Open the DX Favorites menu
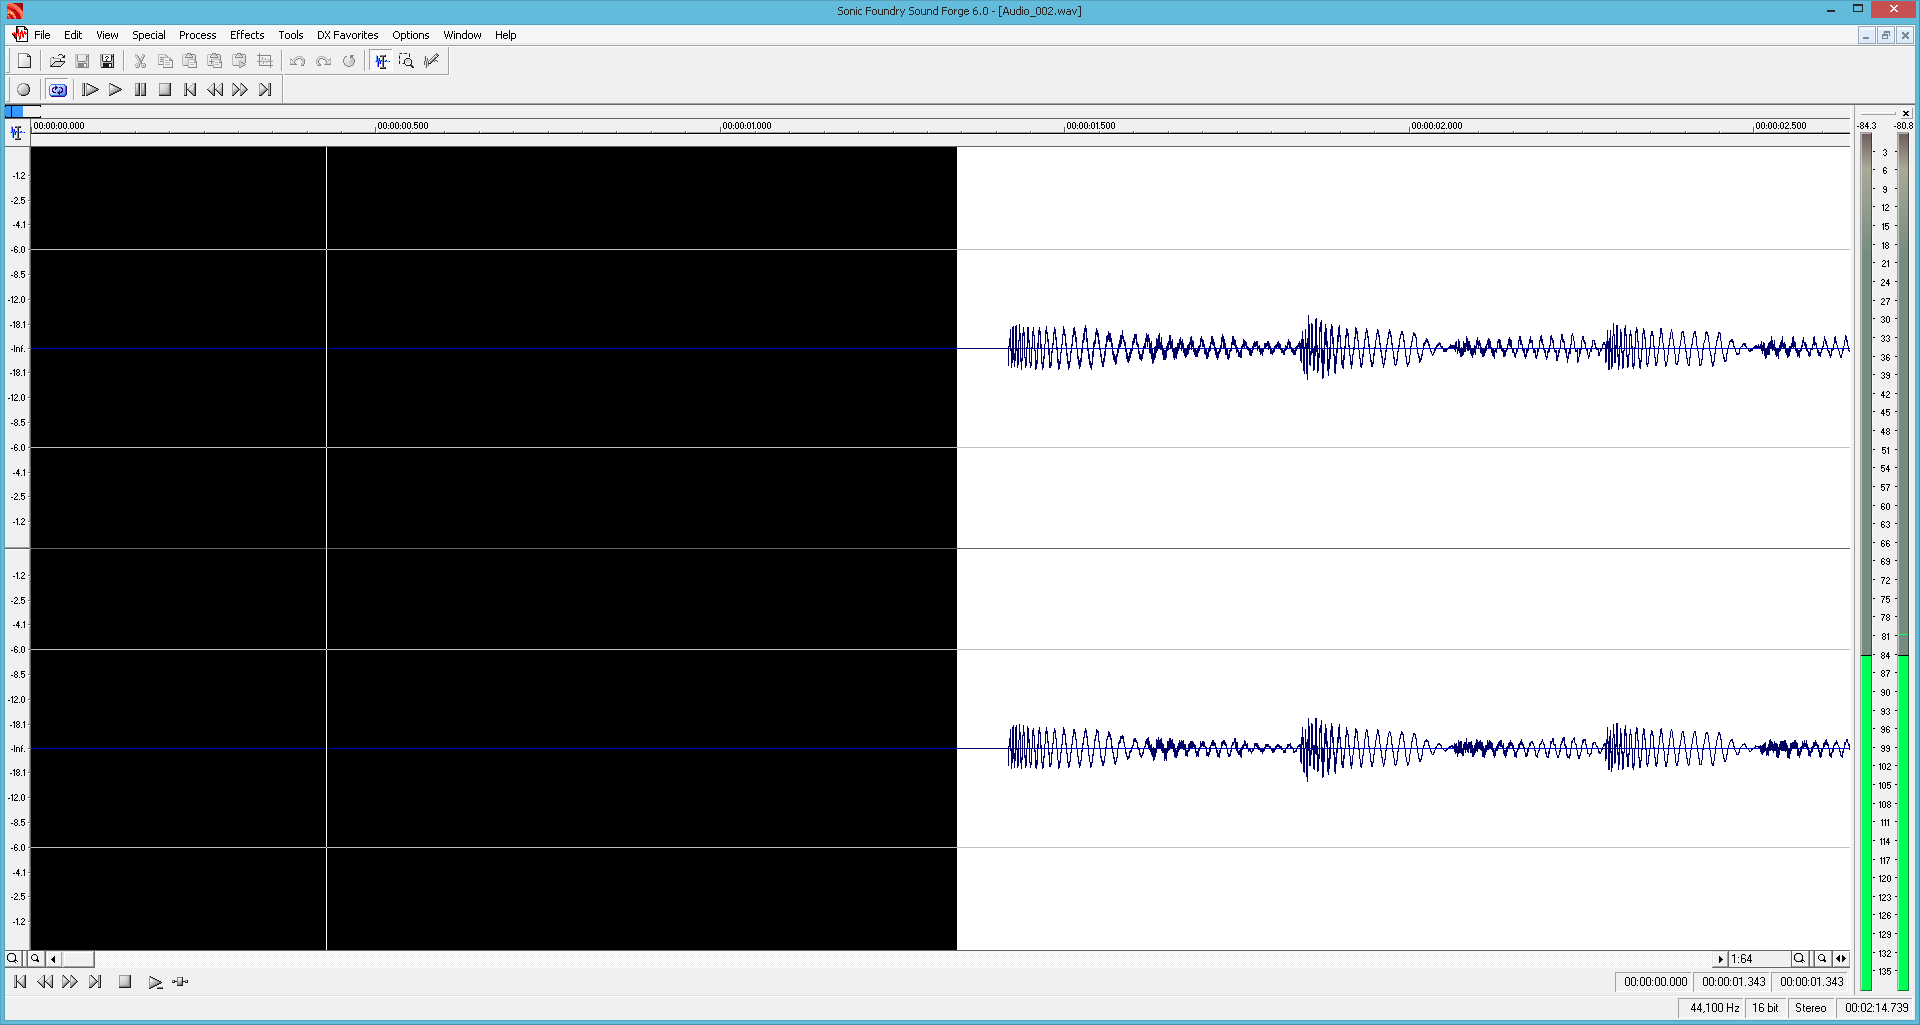Viewport: 1920px width, 1025px height. point(347,35)
